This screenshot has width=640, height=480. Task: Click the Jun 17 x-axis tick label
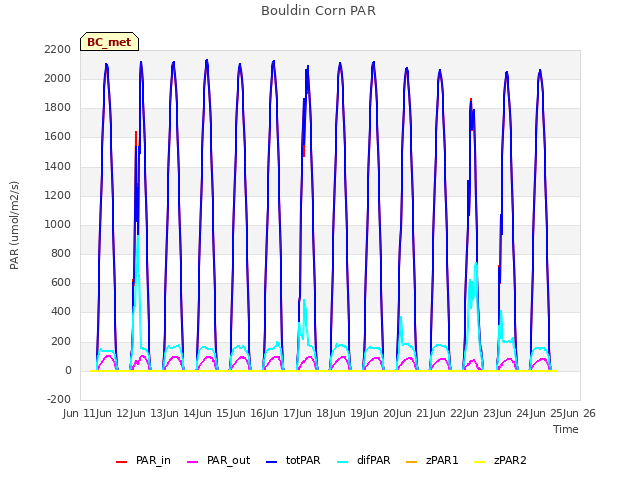[282, 413]
